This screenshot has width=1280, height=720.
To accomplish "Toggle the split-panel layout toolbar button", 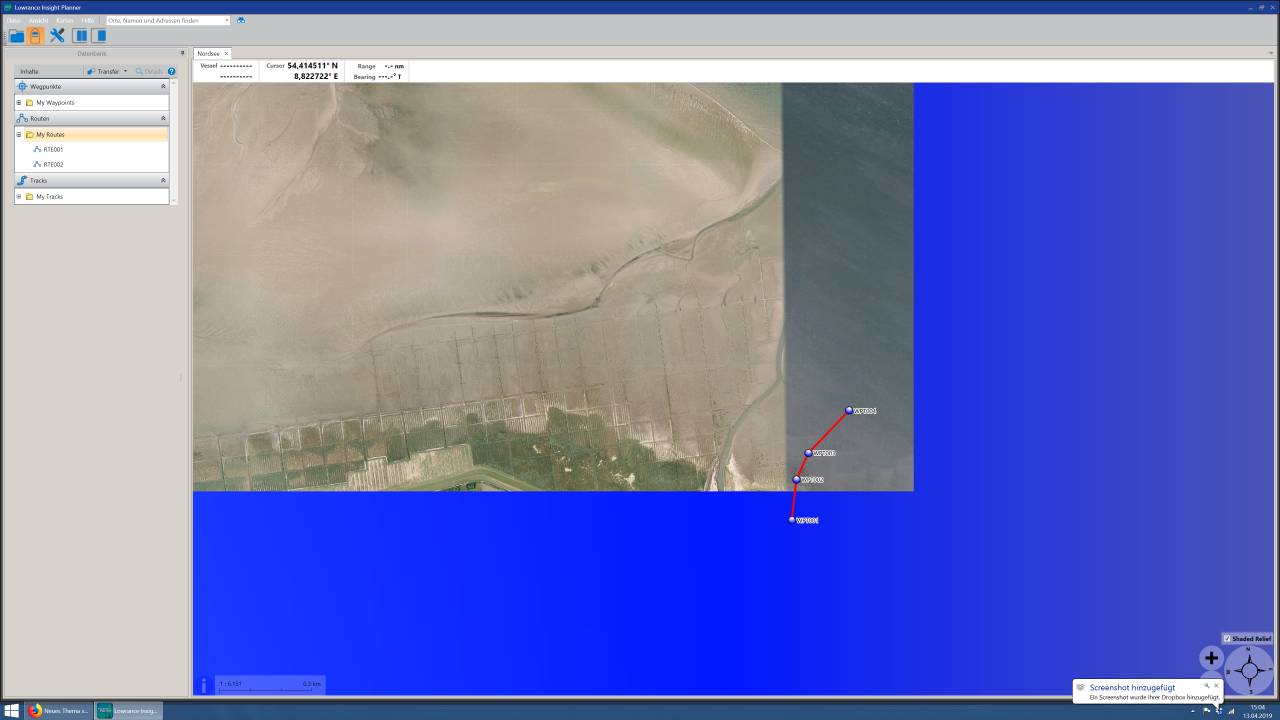I will (x=80, y=36).
